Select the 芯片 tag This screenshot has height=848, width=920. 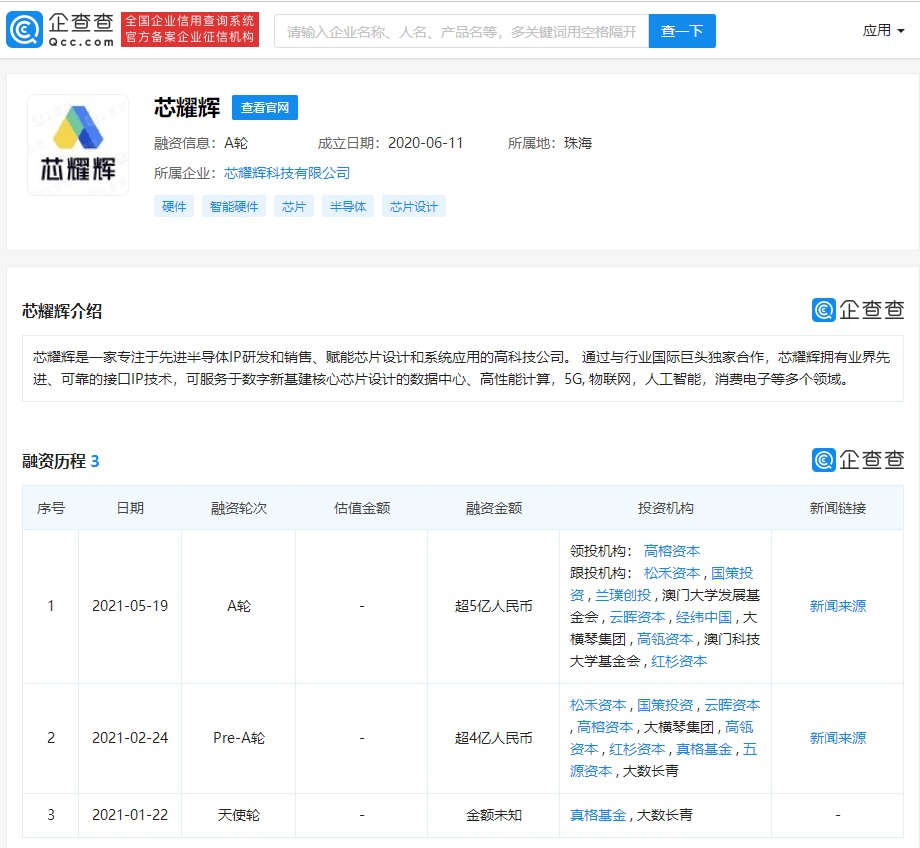293,207
